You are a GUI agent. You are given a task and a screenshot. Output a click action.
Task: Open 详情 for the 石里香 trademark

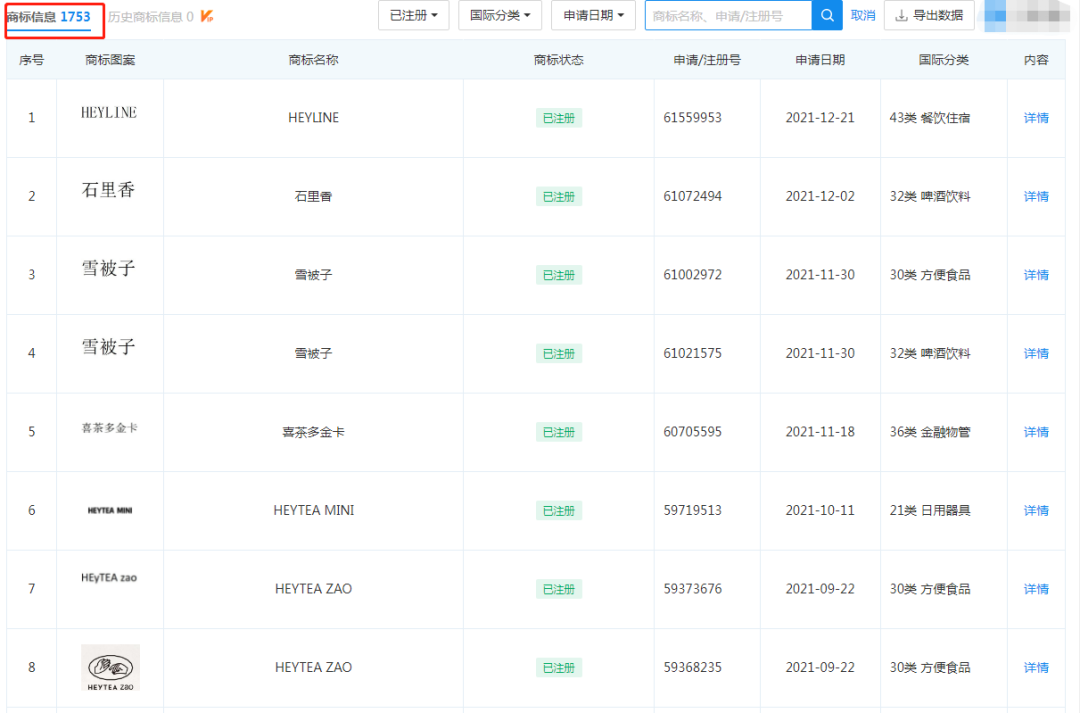[1036, 196]
